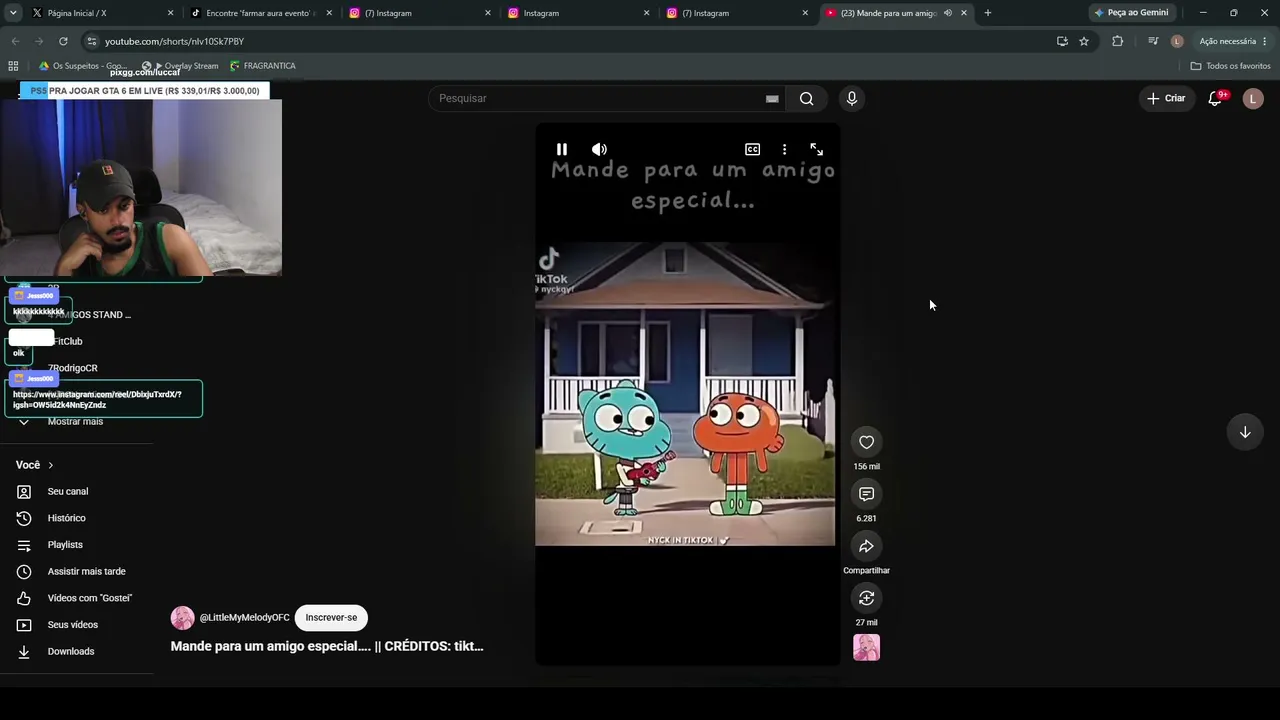Open the Short's three-dot options menu
The height and width of the screenshot is (720, 1280).
(784, 149)
